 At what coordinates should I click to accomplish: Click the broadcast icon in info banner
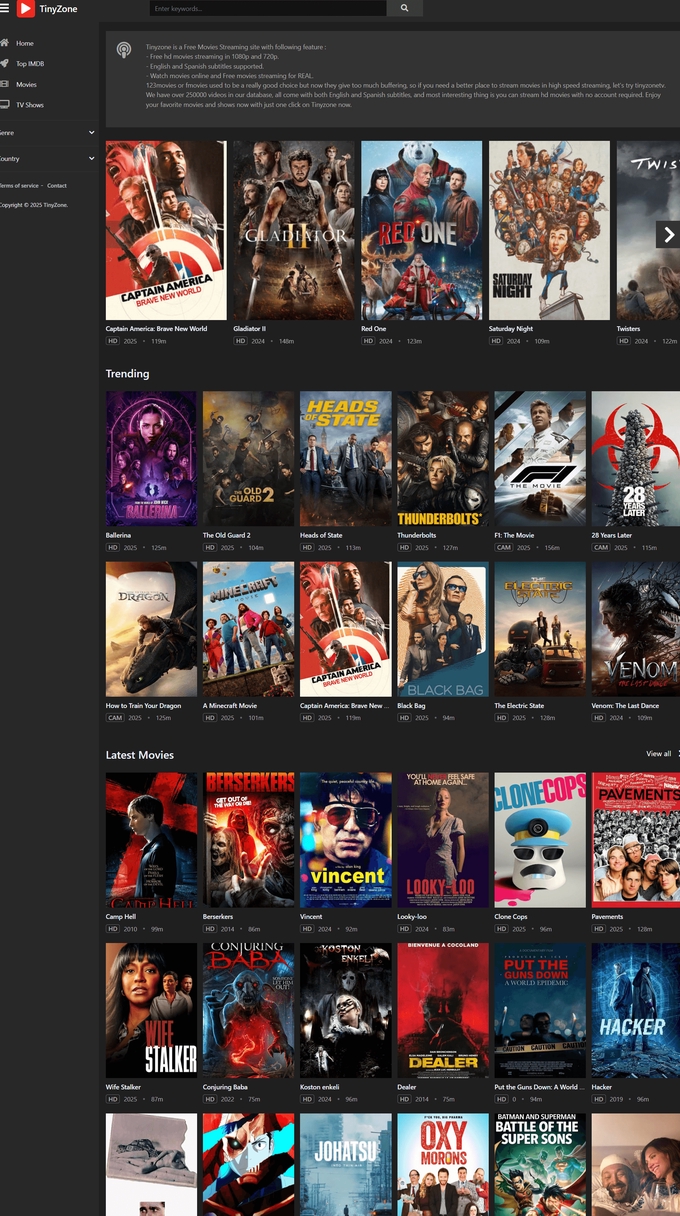click(124, 49)
